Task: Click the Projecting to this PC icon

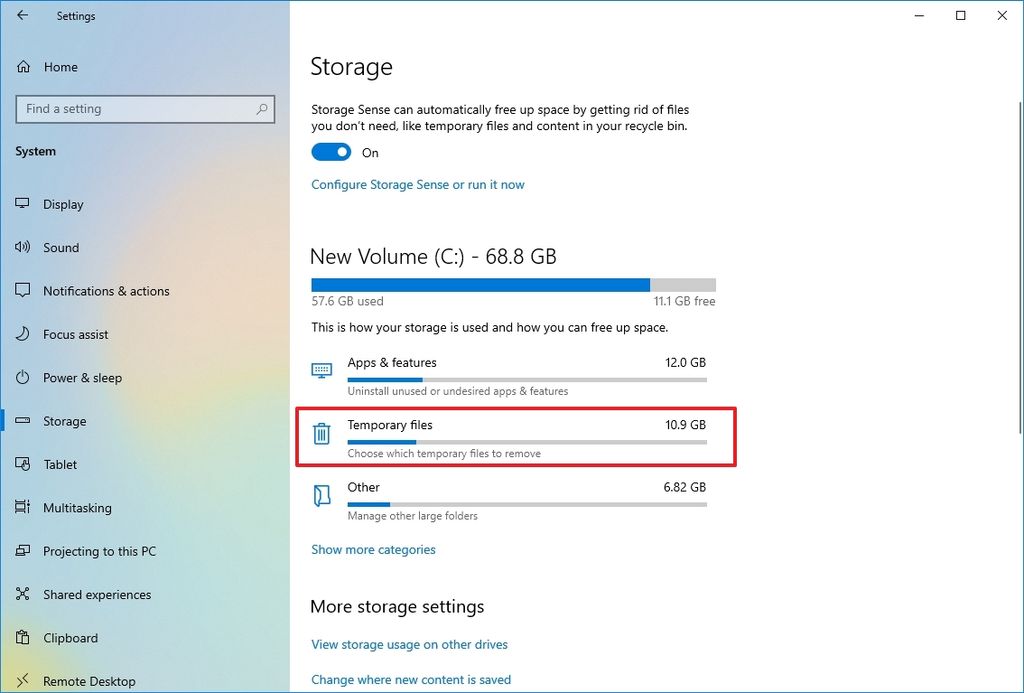Action: [x=22, y=551]
